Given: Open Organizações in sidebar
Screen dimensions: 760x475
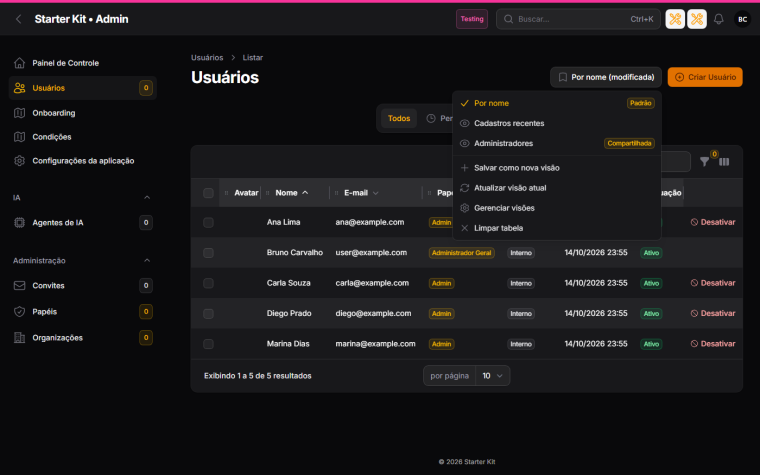Looking at the screenshot, I should [82, 337].
